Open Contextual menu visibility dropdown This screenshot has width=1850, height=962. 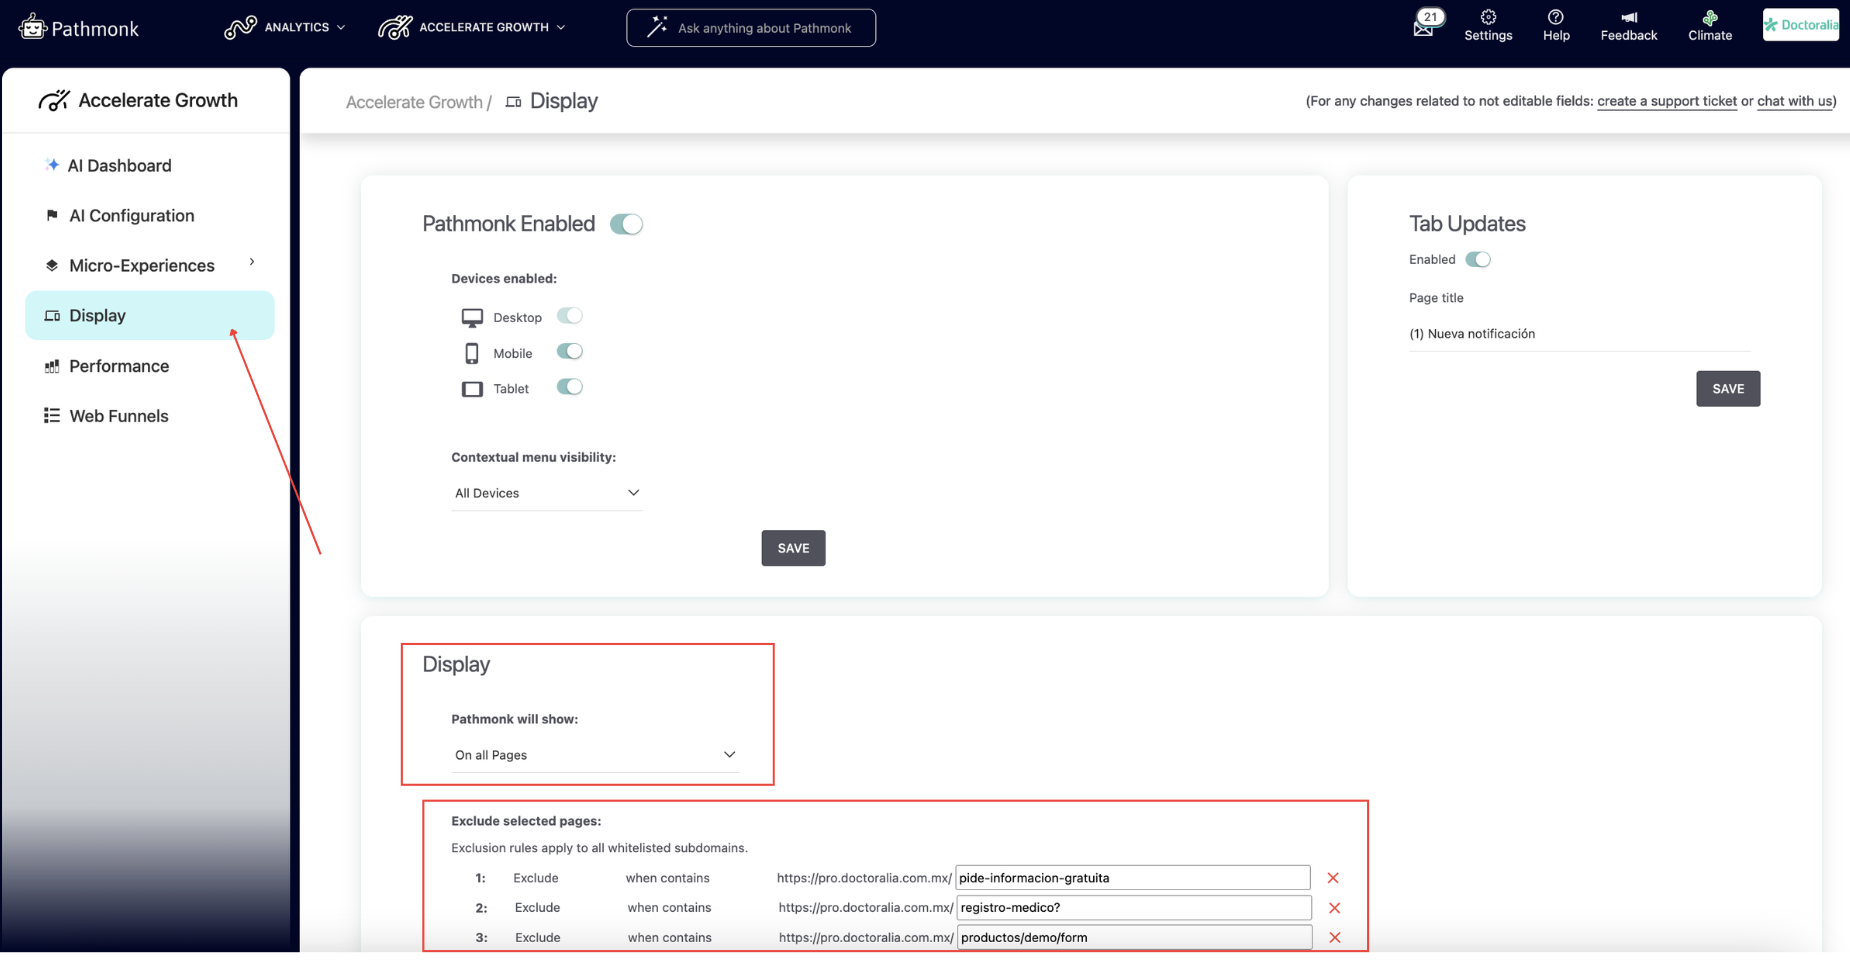(x=546, y=493)
